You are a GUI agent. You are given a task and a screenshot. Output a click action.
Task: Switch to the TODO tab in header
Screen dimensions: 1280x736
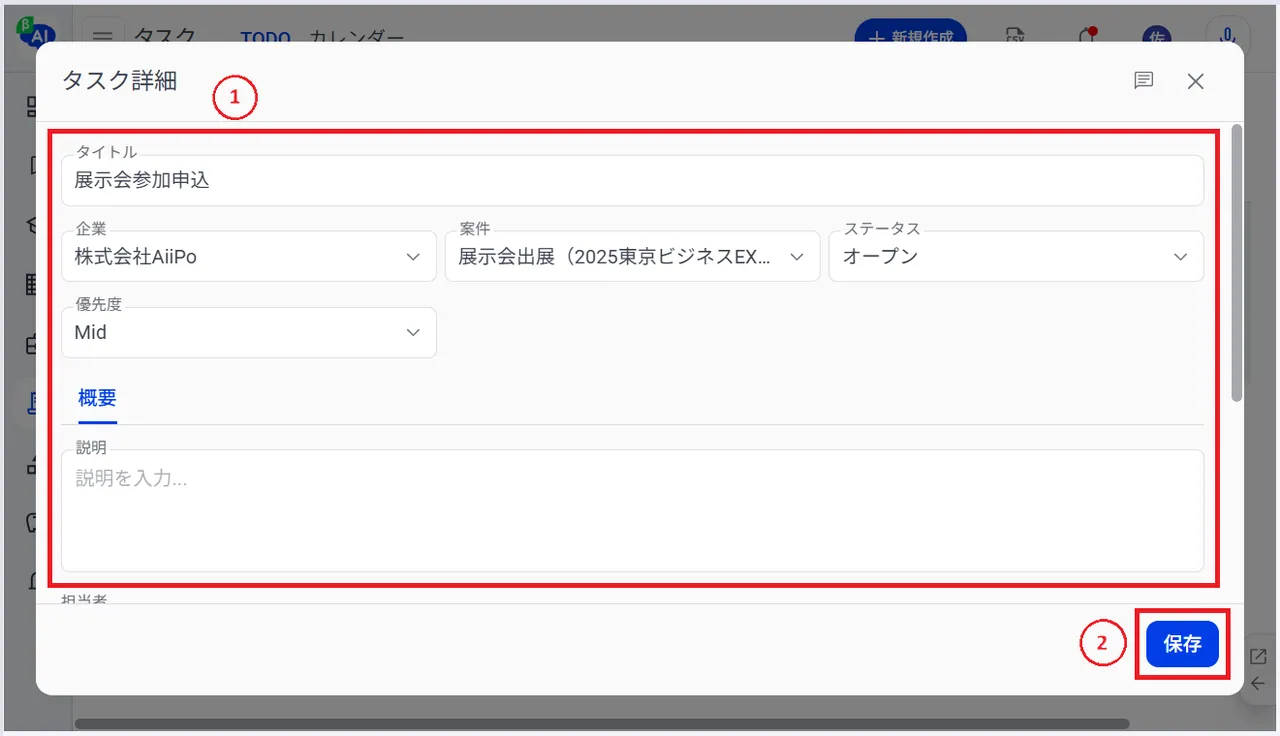(265, 37)
